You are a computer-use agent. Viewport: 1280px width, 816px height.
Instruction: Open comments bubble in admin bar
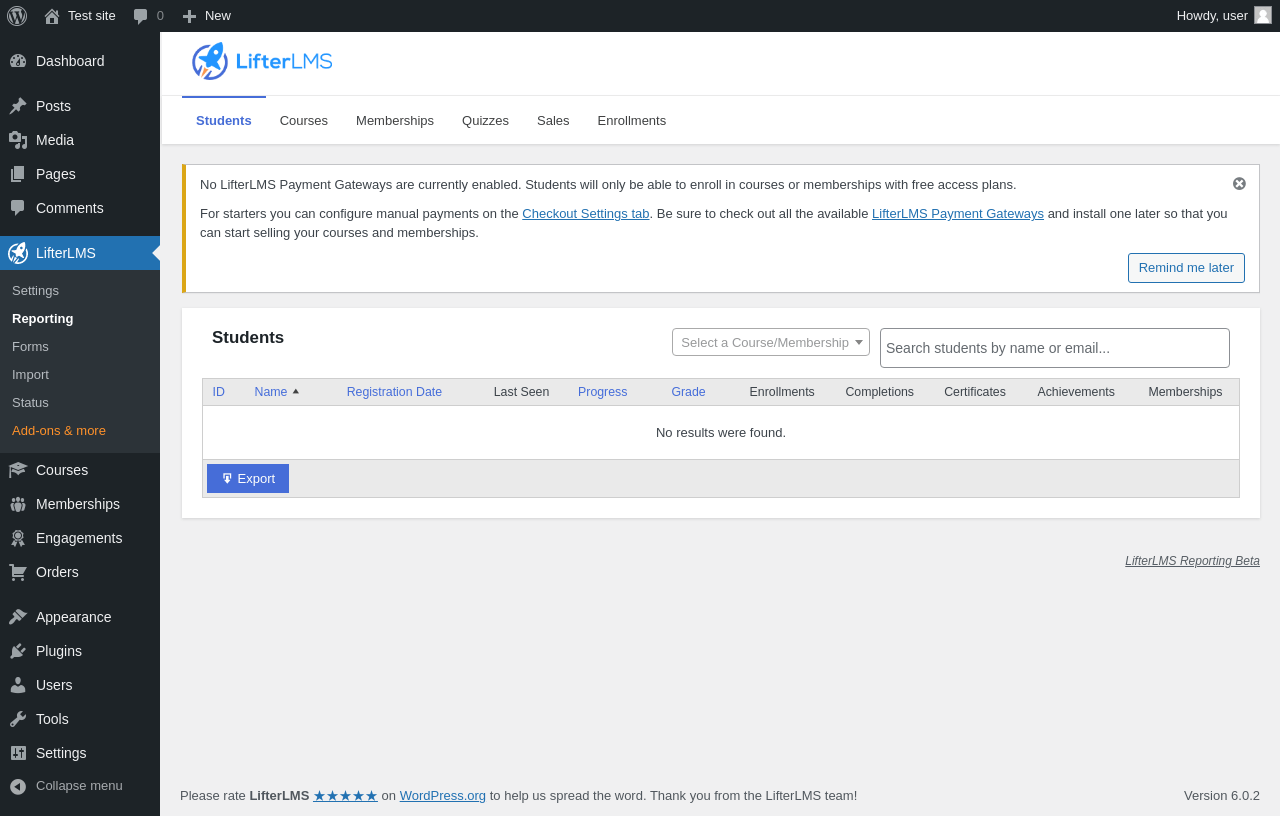coord(141,16)
